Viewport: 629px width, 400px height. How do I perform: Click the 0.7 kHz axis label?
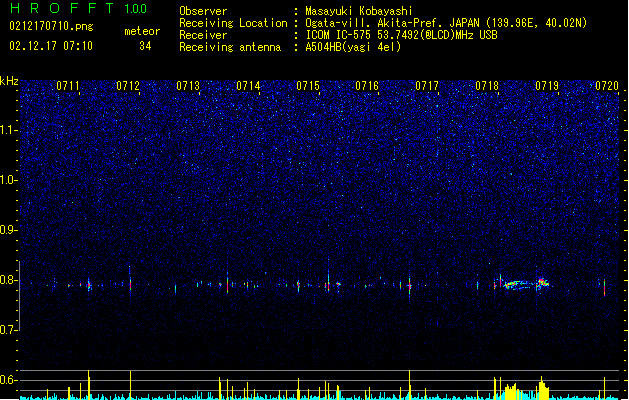click(9, 330)
